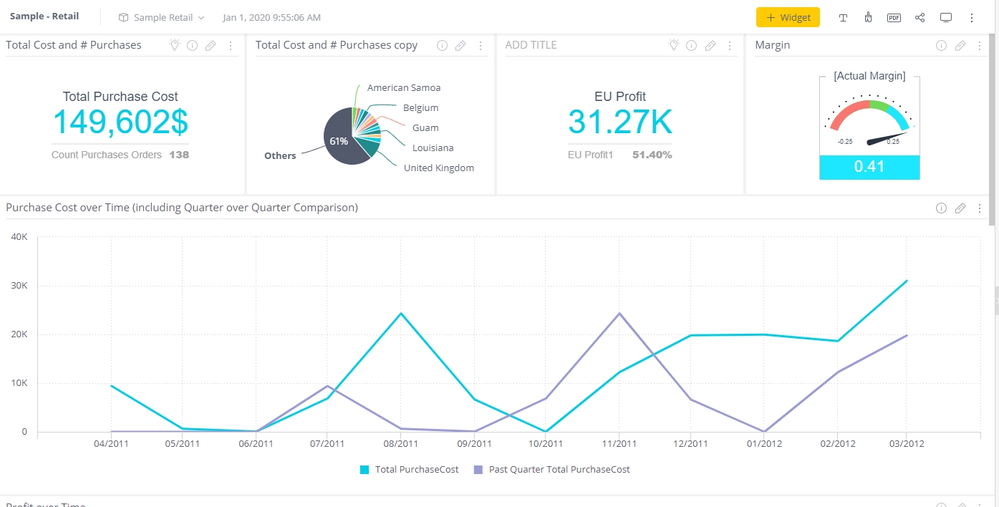Toggle Past Quarter Total PurchaseCost legend series
The image size is (999, 507).
tap(552, 469)
